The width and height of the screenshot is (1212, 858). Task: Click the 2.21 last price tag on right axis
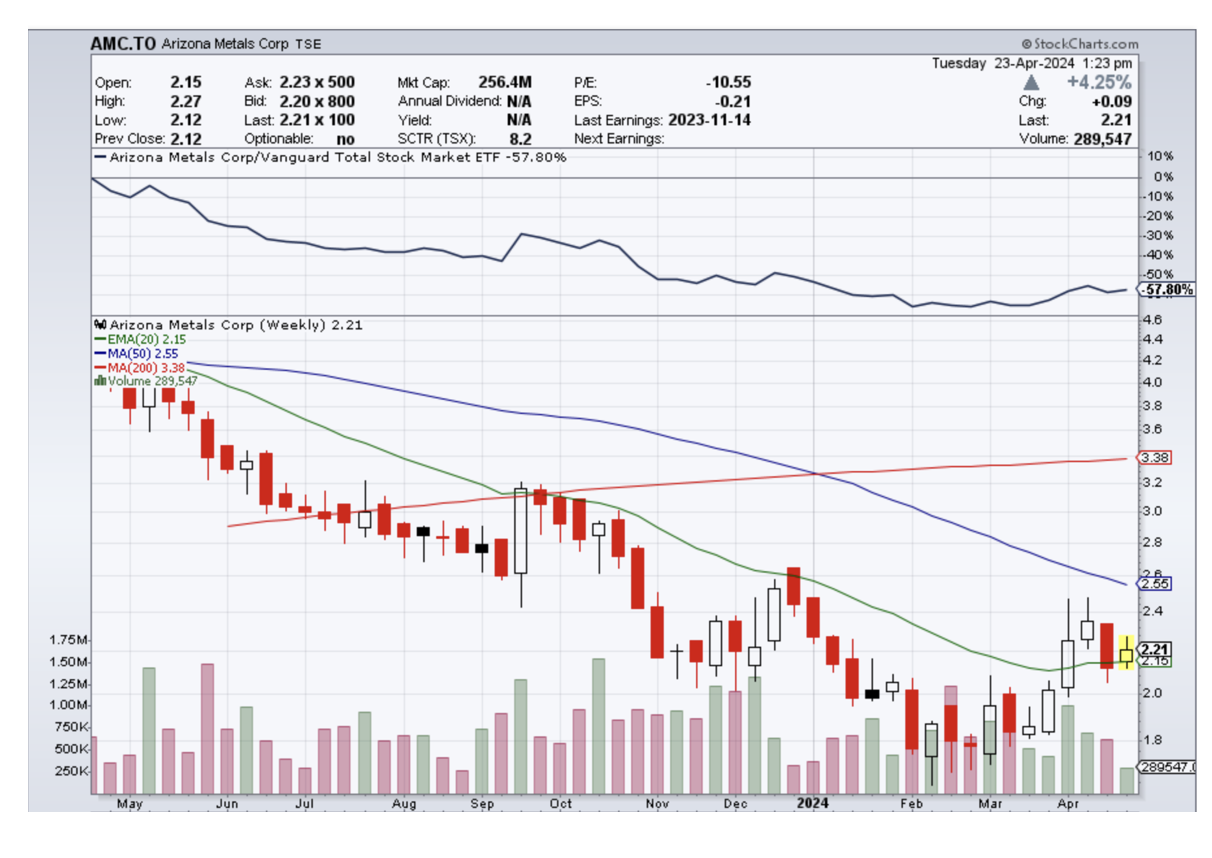(1155, 649)
